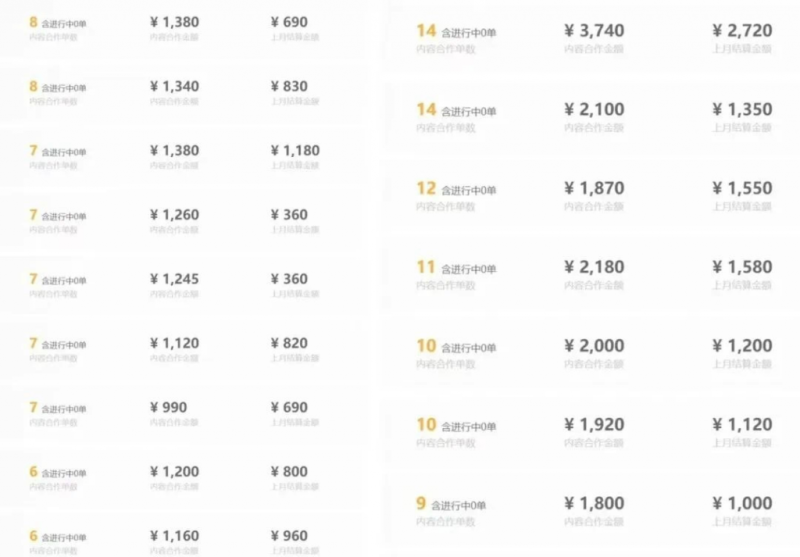This screenshot has width=800, height=557.
Task: Select the ¥2,720 last month settlement amount
Action: coord(742,31)
